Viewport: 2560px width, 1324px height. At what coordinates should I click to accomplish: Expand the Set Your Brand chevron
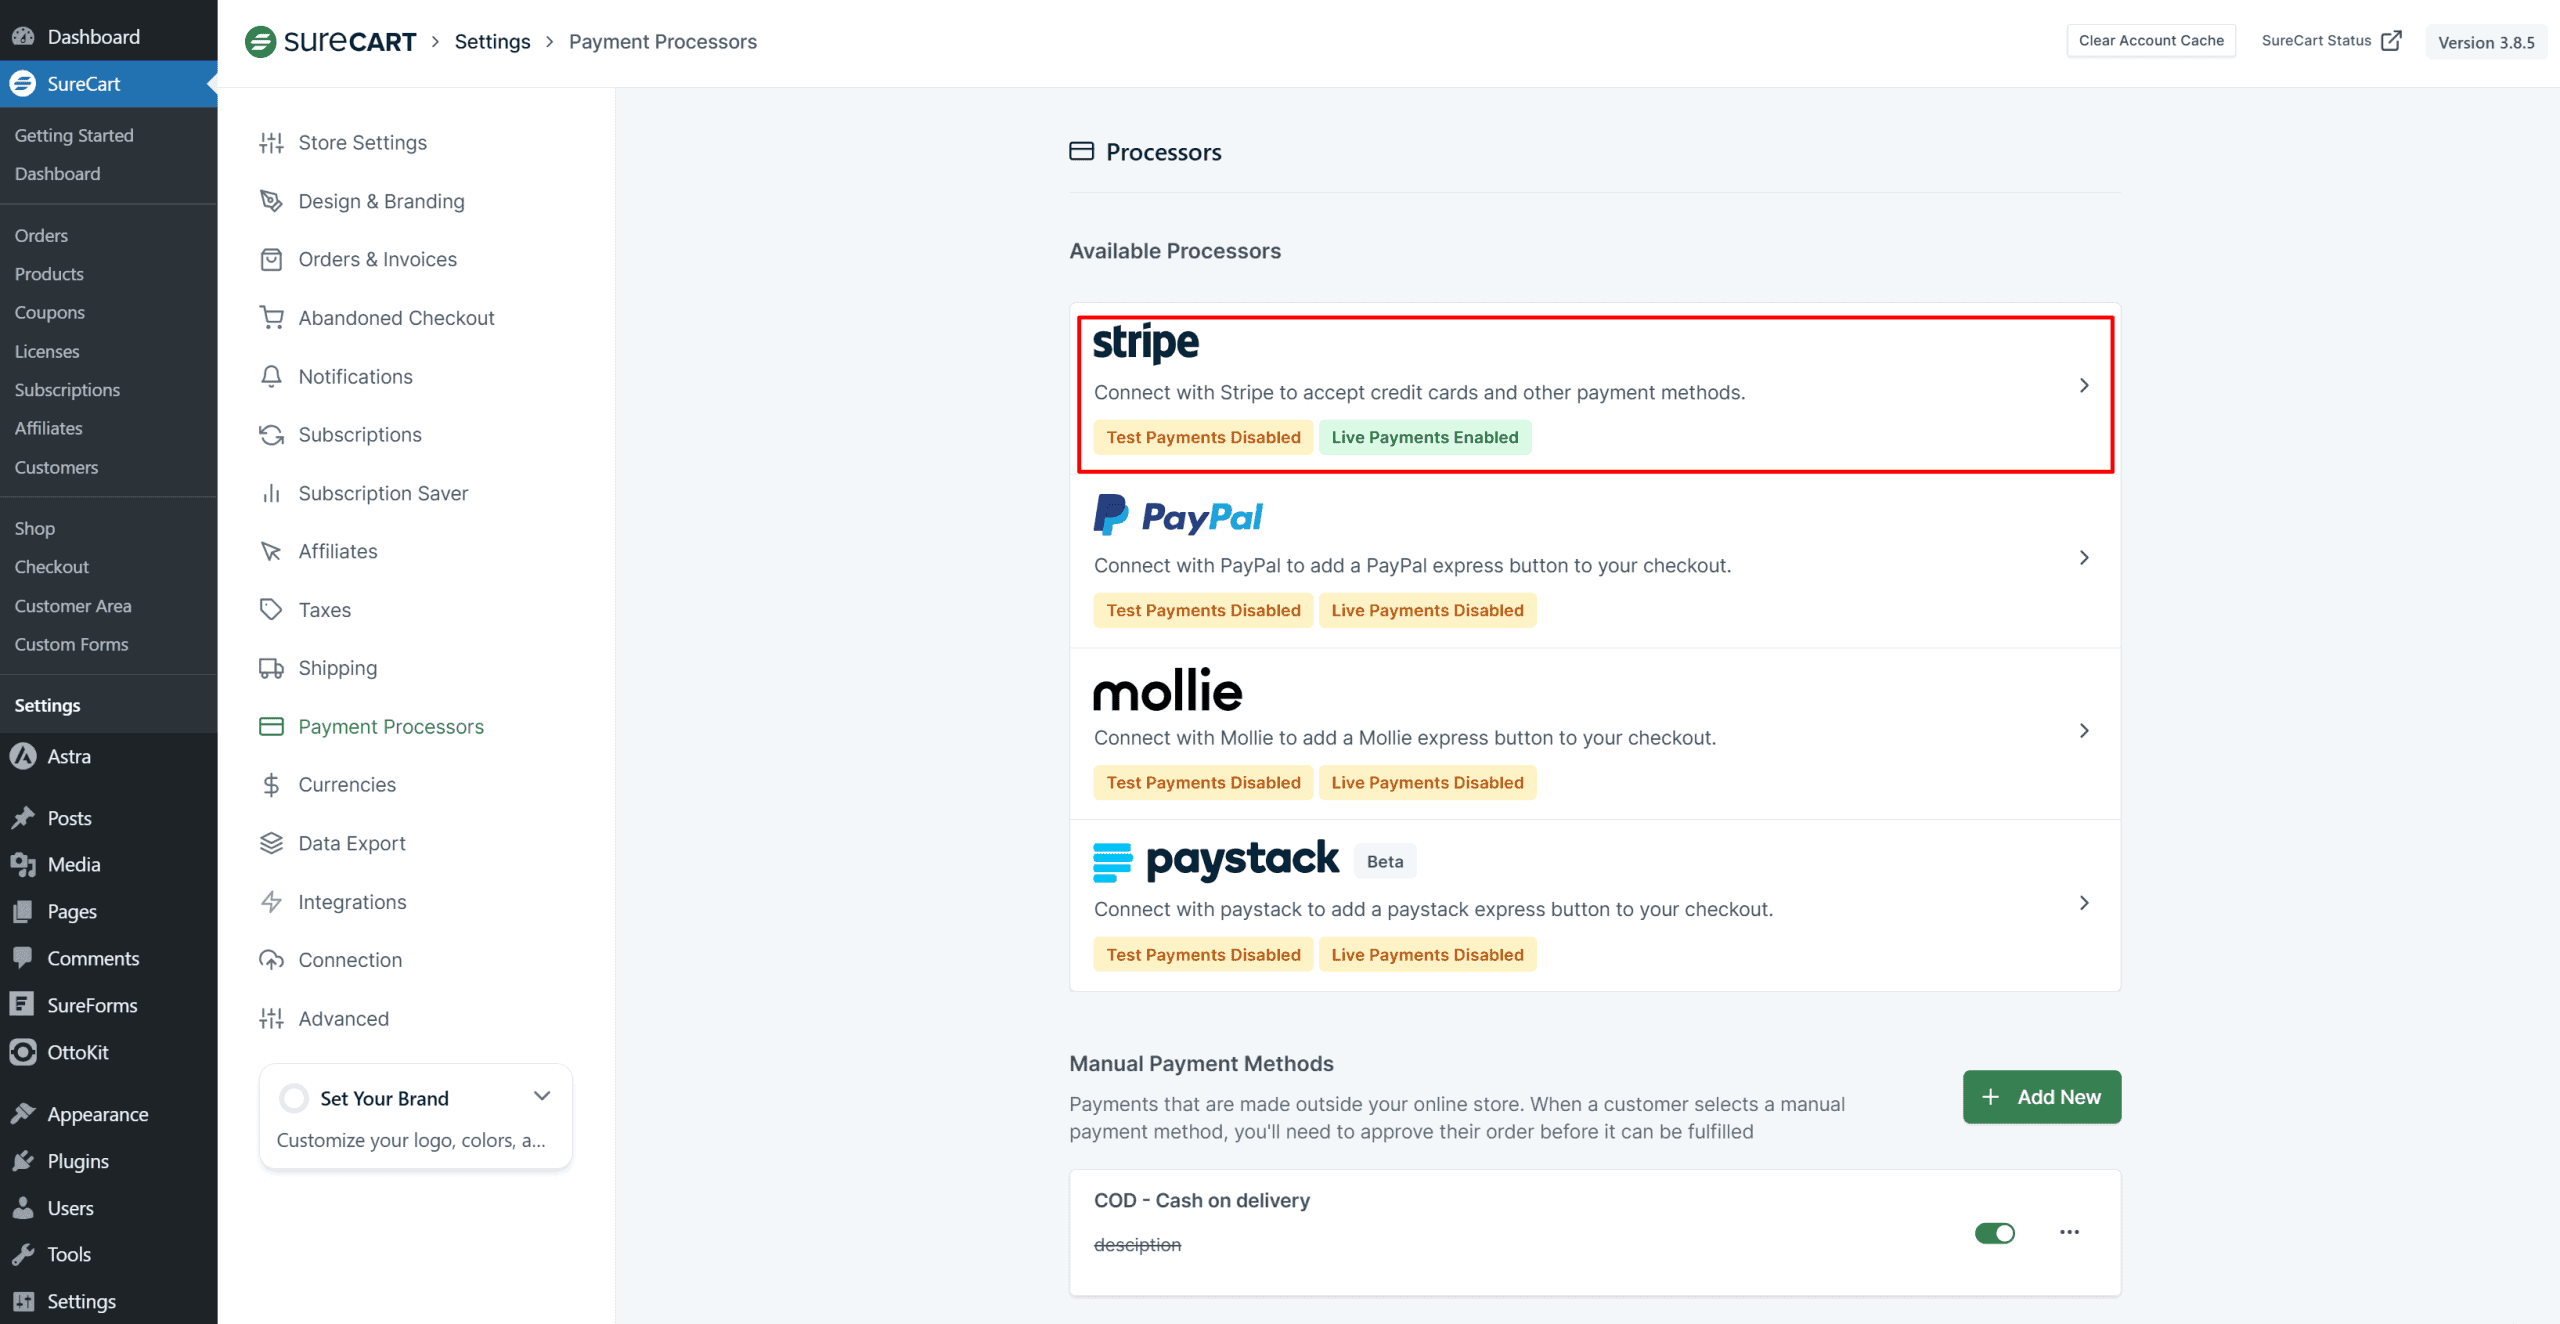[x=542, y=1096]
